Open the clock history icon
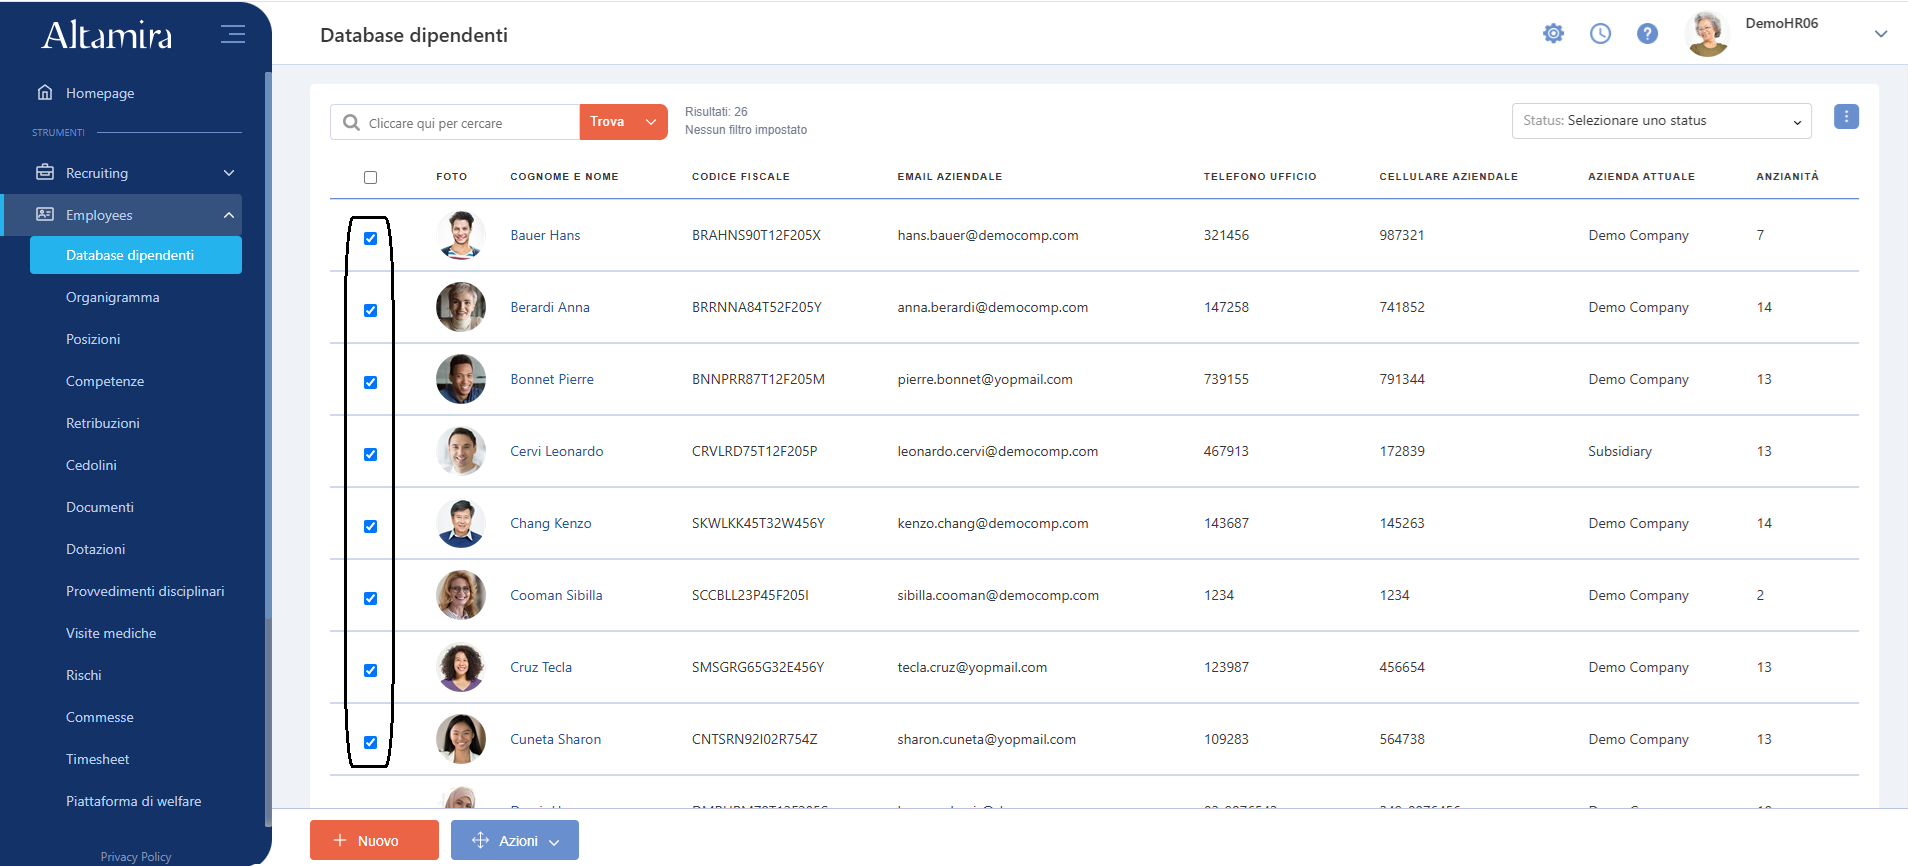Screen dimensions: 1908x866 coord(1600,34)
